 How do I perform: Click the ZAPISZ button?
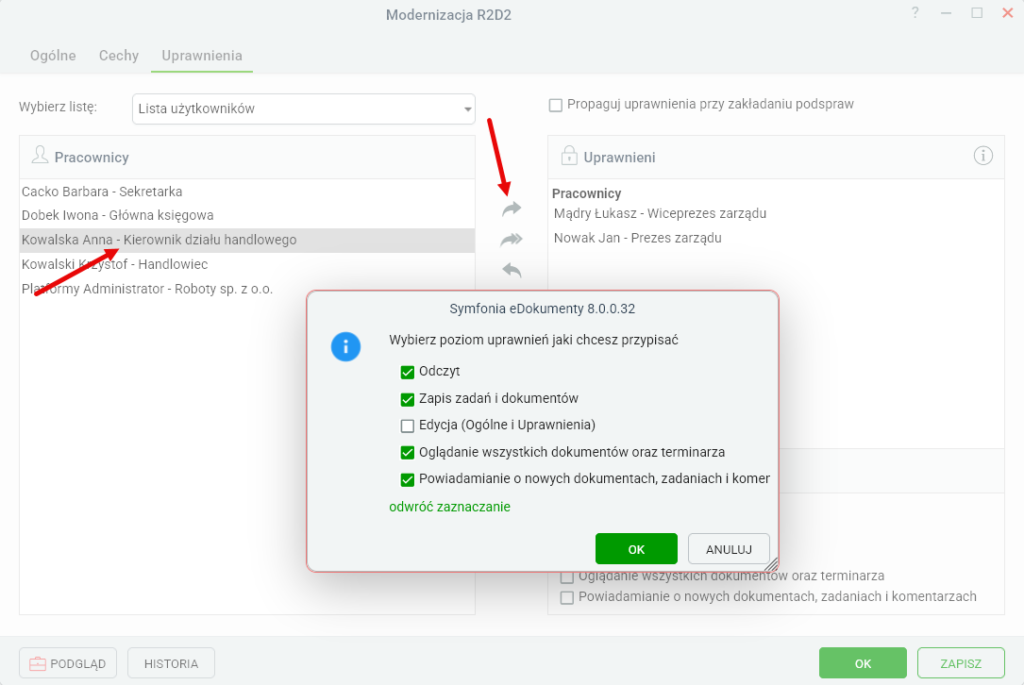tap(961, 663)
